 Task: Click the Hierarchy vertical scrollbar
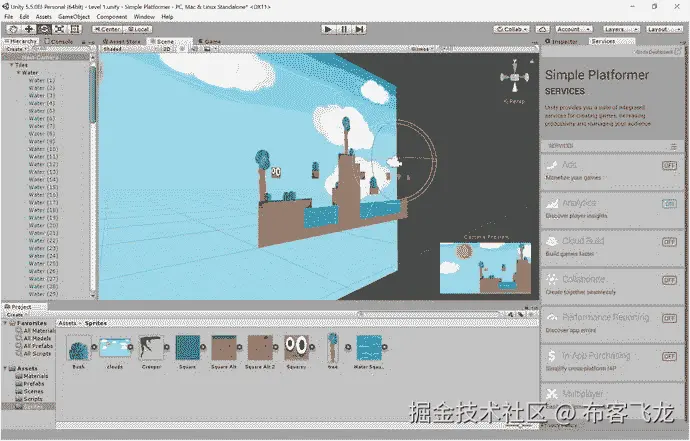click(92, 95)
